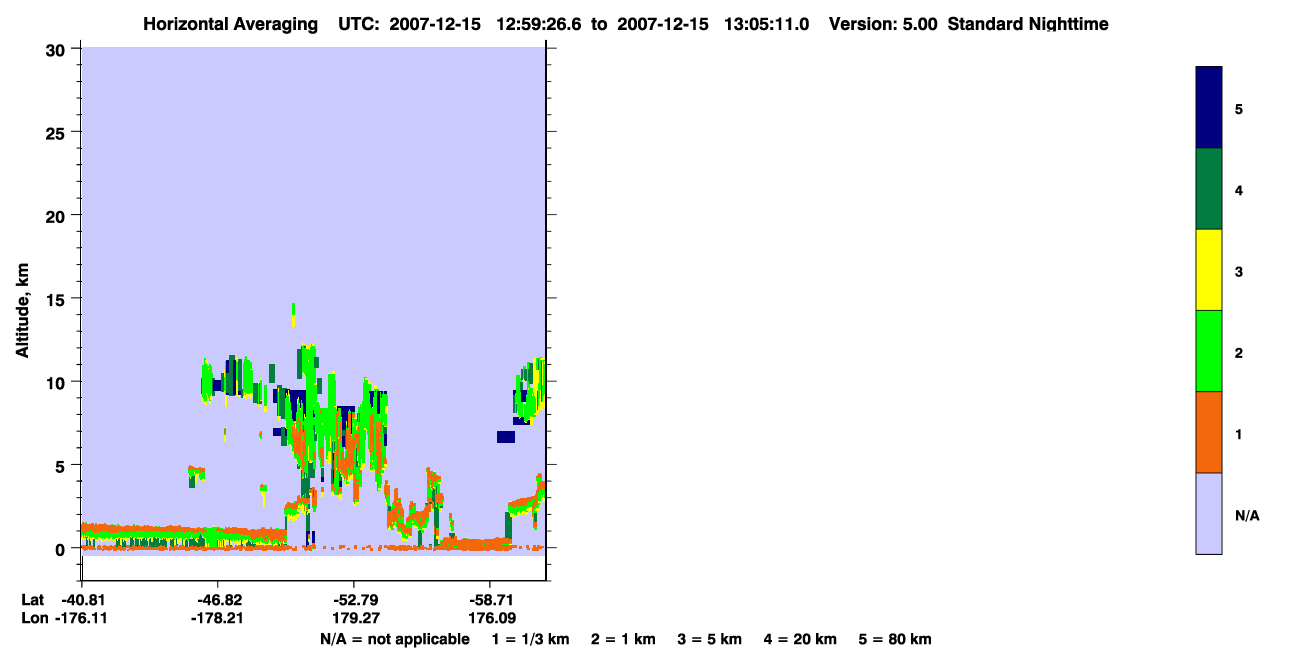Click the longitude value 179.27
1300x667 pixels.
354,619
